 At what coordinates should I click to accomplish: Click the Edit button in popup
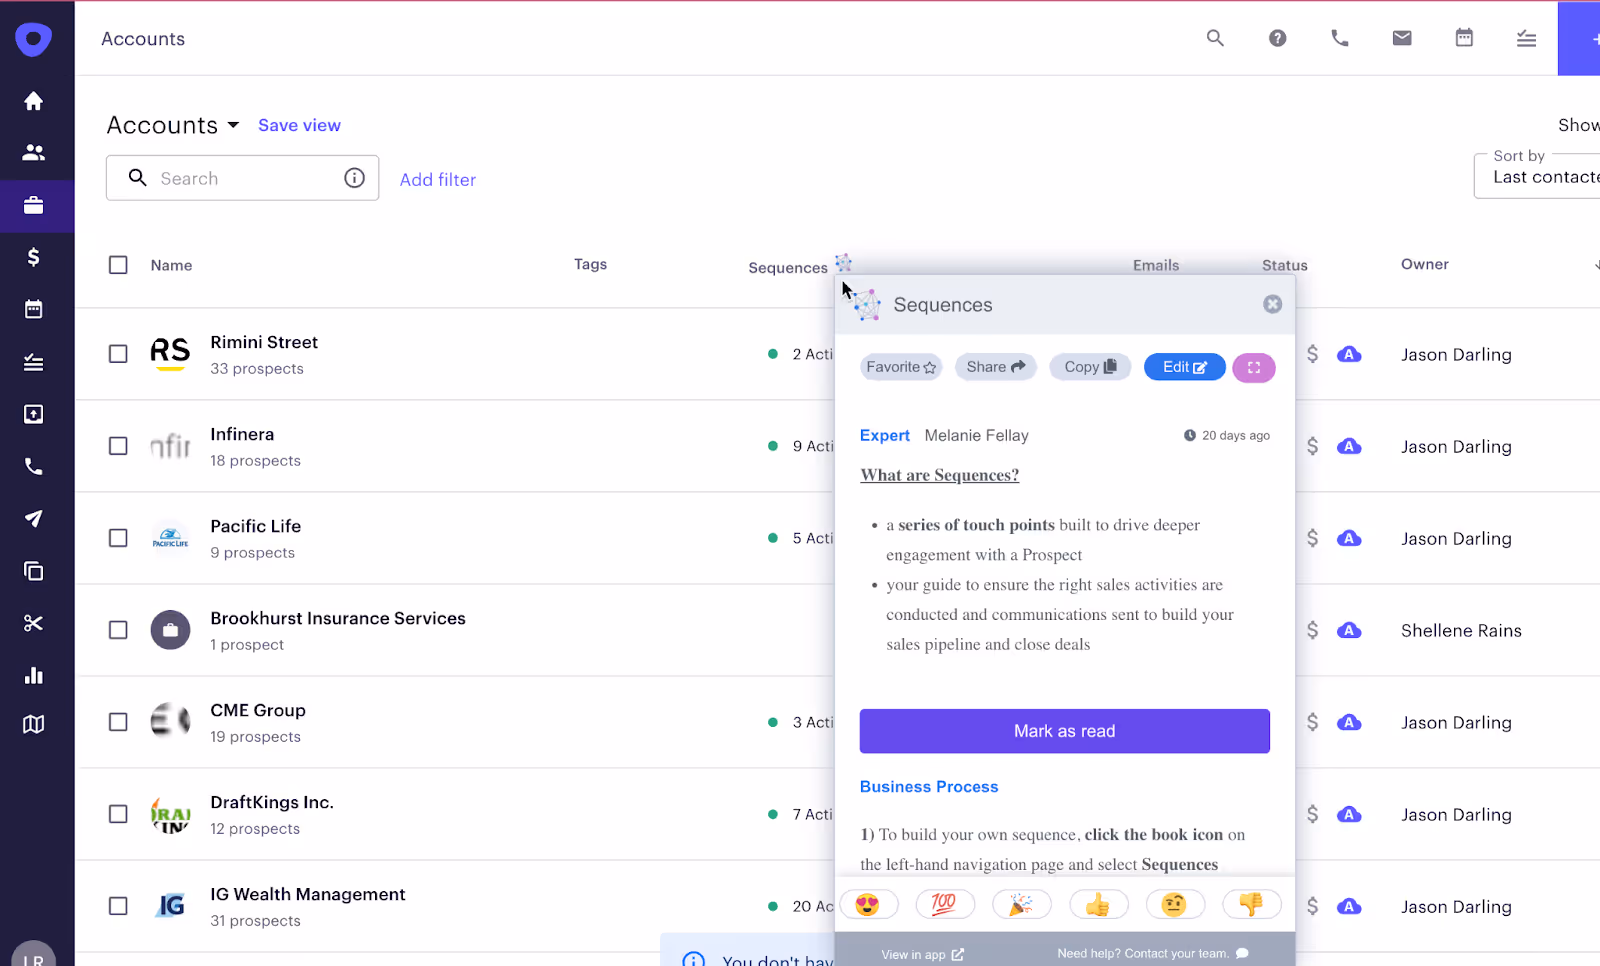1185,367
